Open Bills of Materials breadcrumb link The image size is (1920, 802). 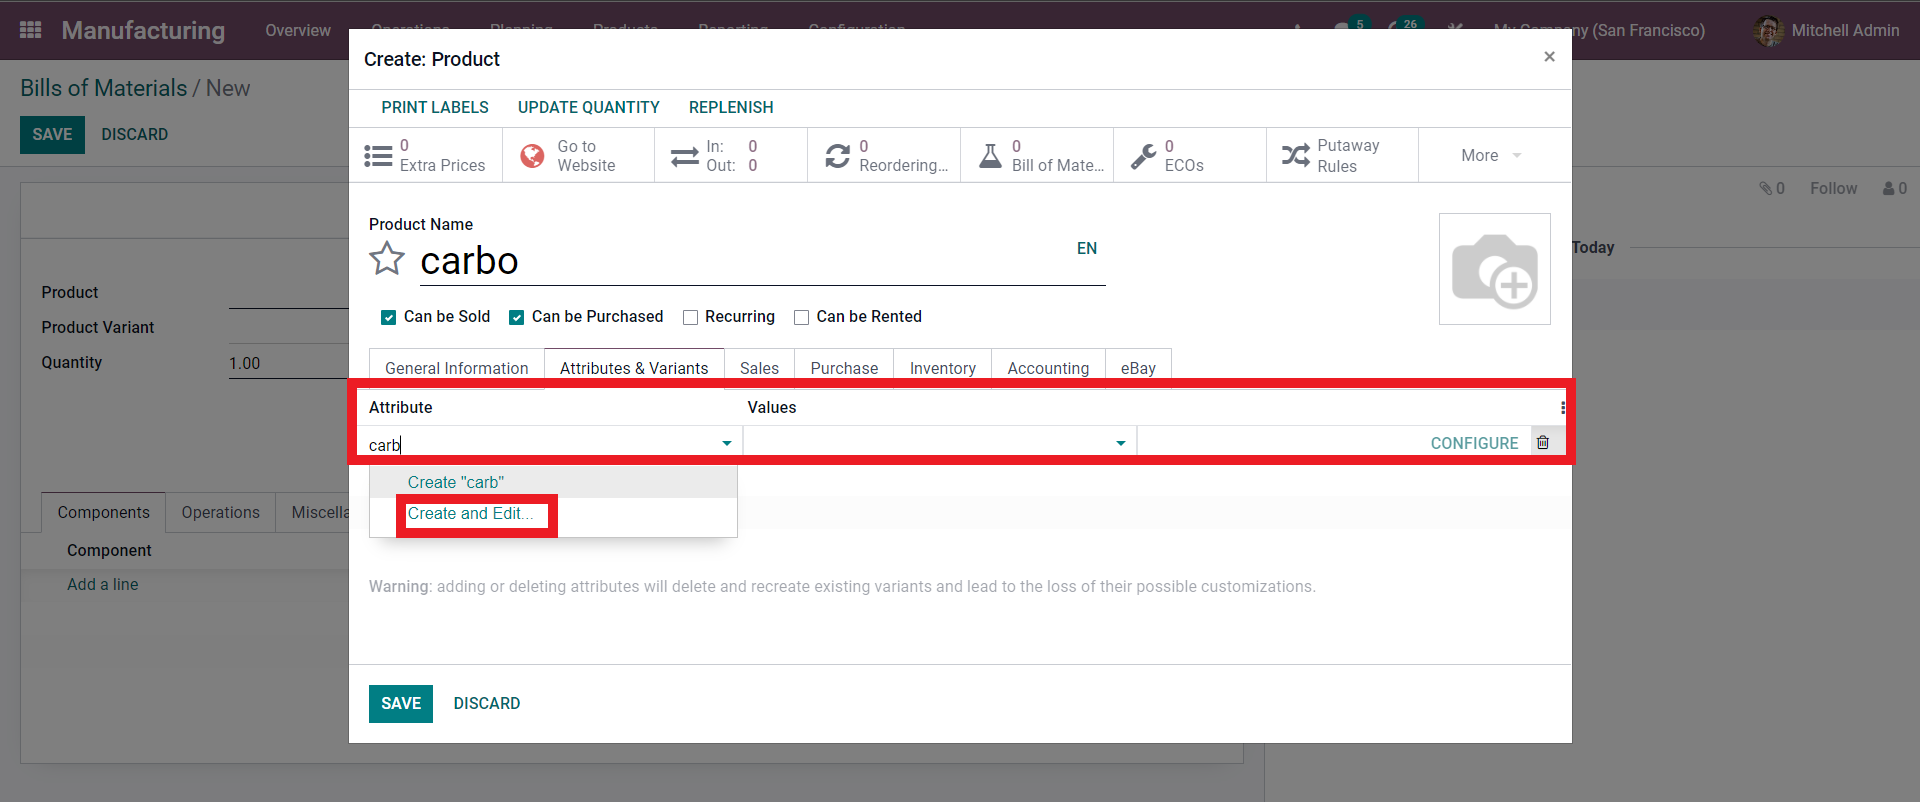pos(104,88)
